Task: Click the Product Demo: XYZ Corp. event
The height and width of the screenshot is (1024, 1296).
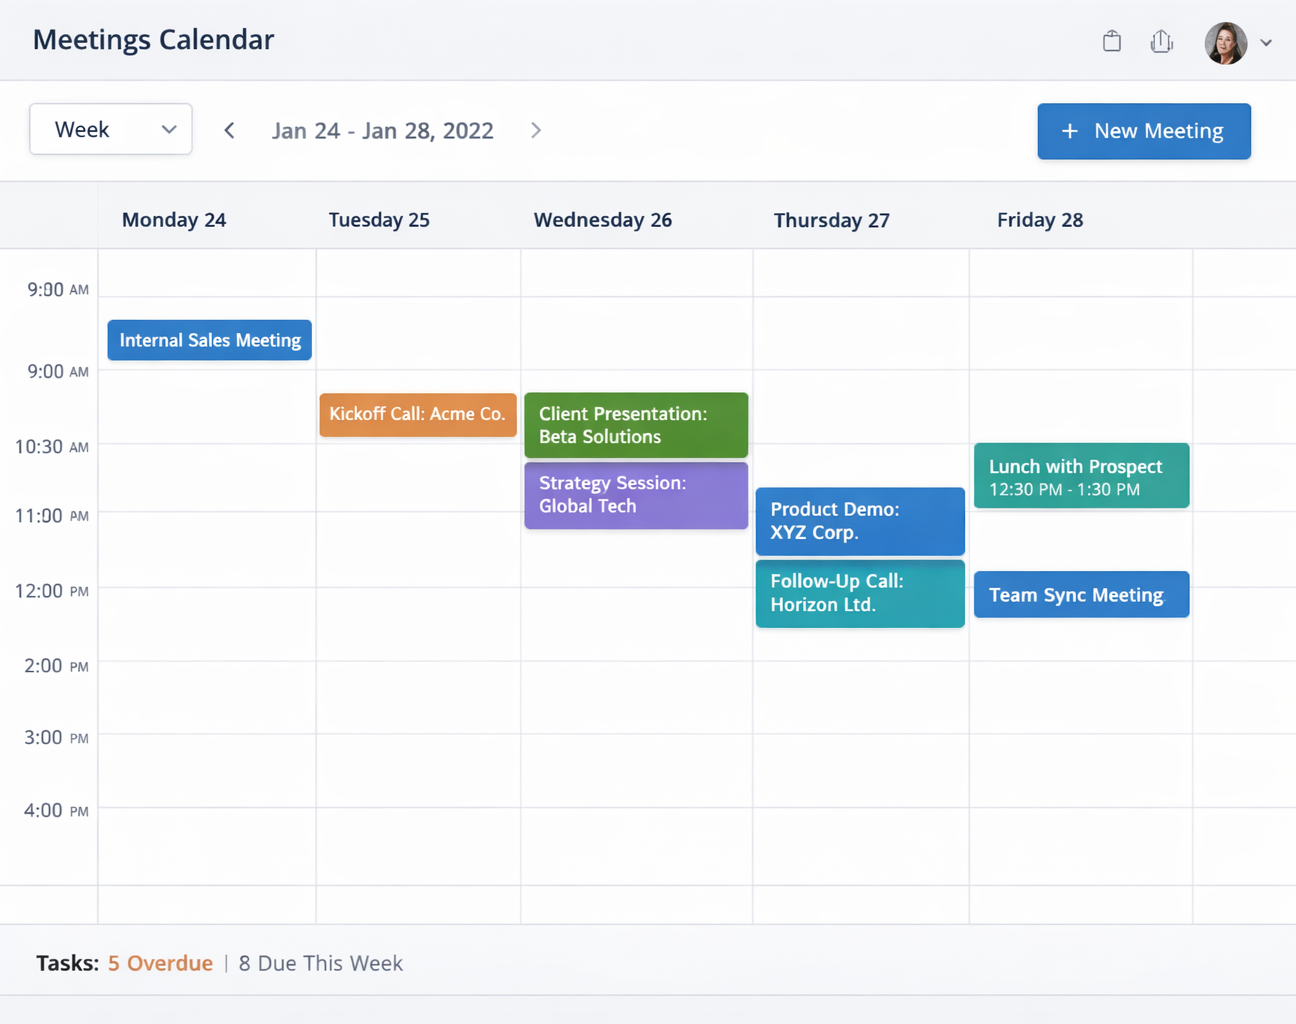Action: tap(859, 521)
